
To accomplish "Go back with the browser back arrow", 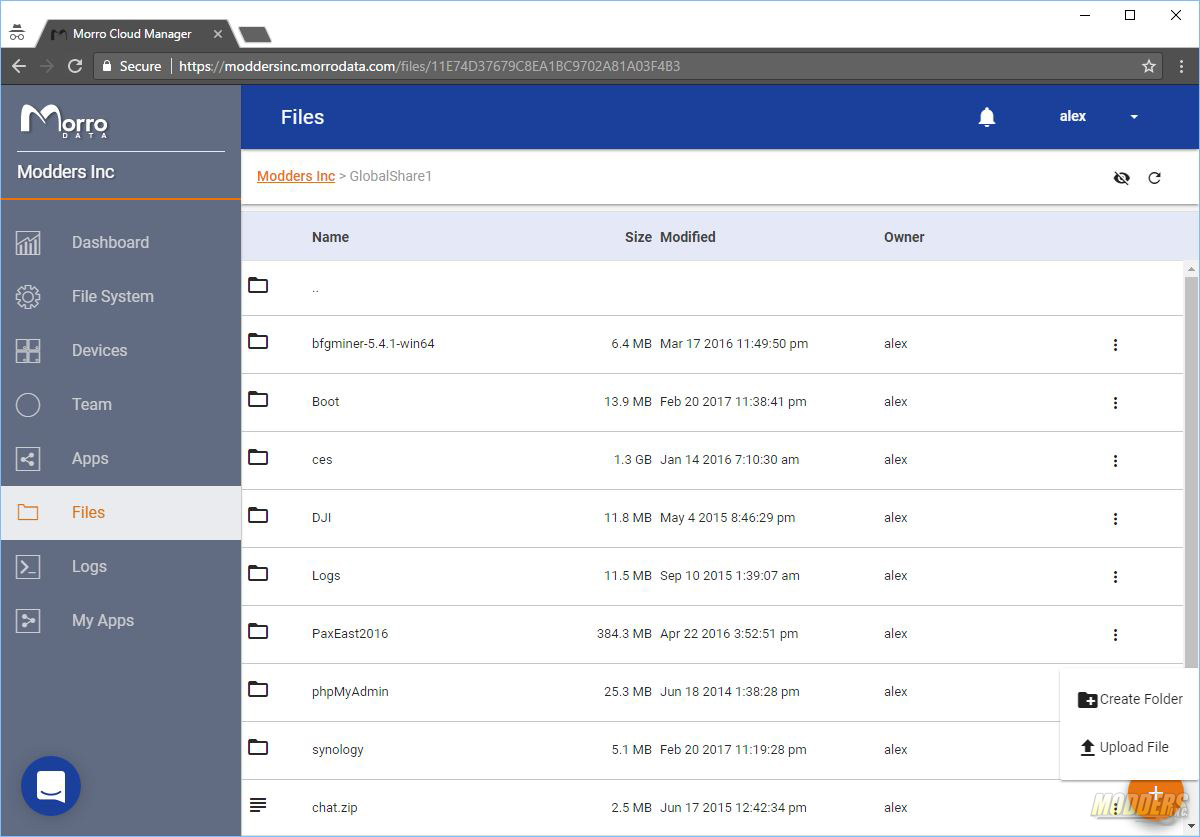I will [x=19, y=66].
